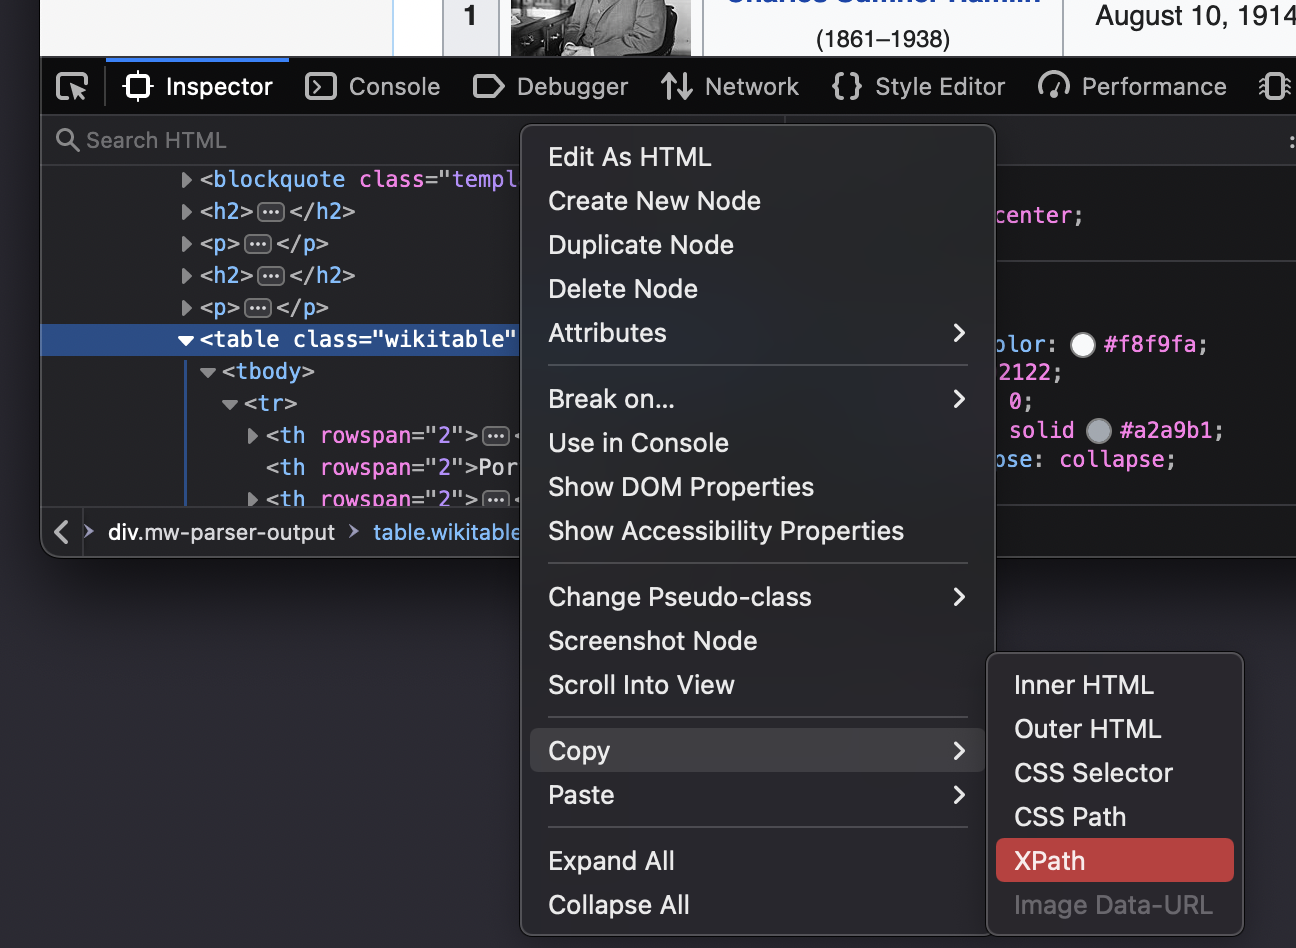Expand ellipsis badge in first h2

[x=271, y=212]
